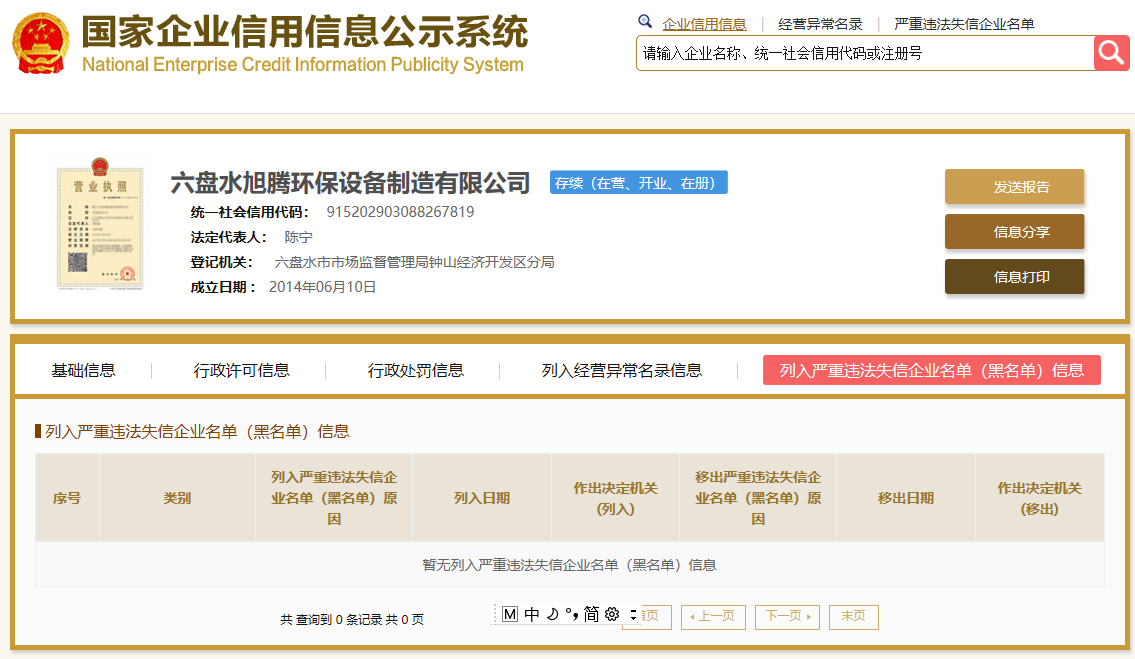Open the IME settings gear

612,615
